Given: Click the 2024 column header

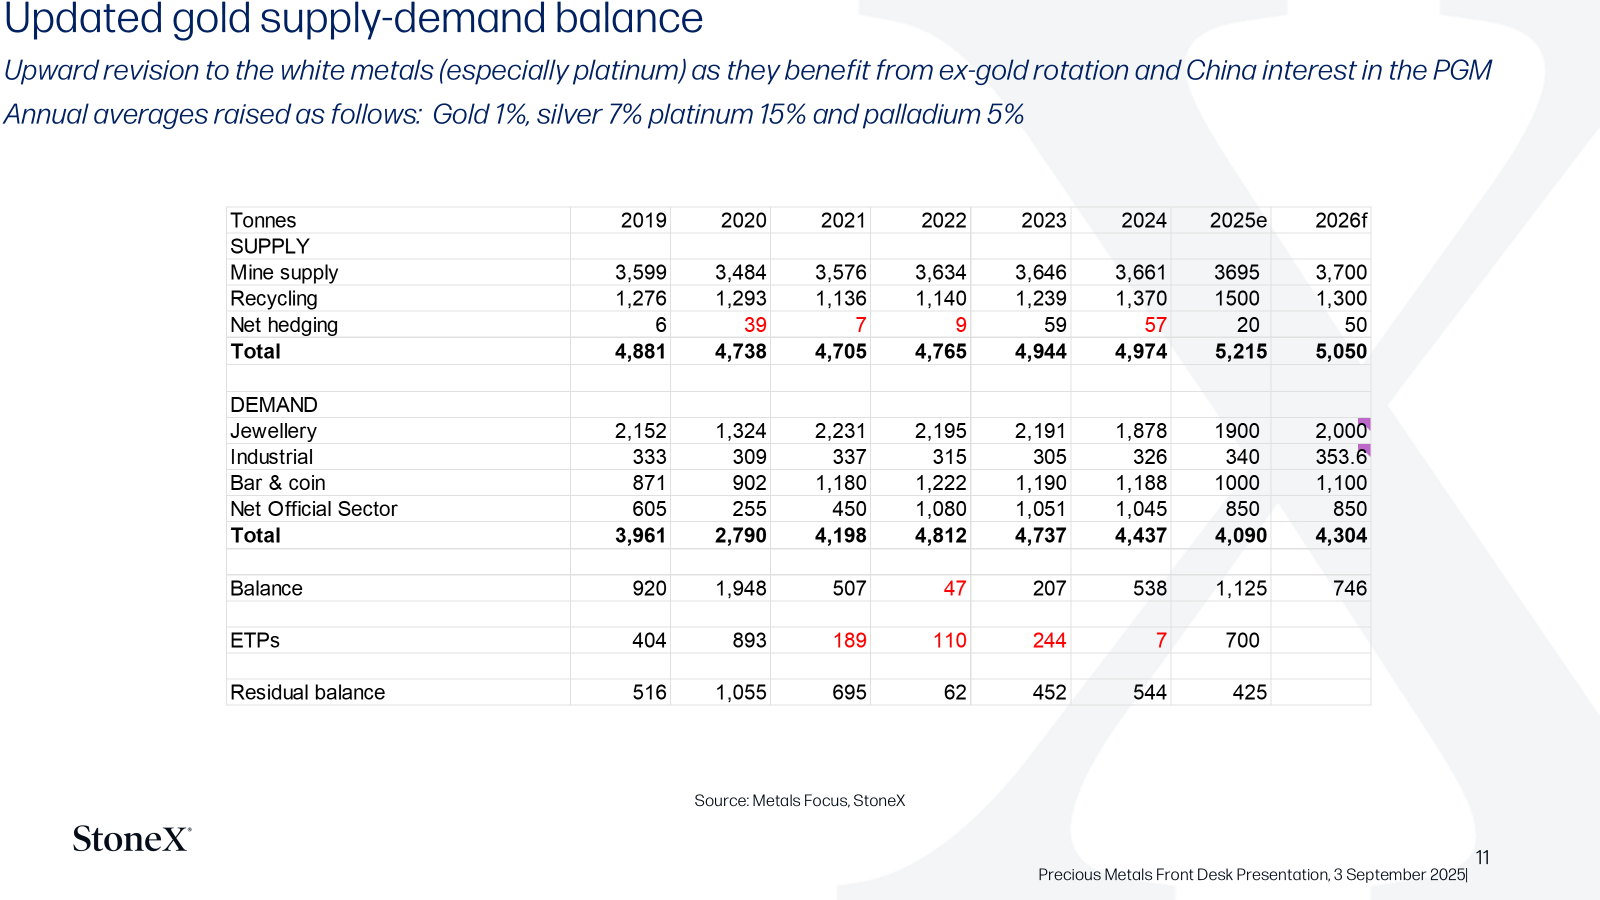Looking at the screenshot, I should point(1144,221).
